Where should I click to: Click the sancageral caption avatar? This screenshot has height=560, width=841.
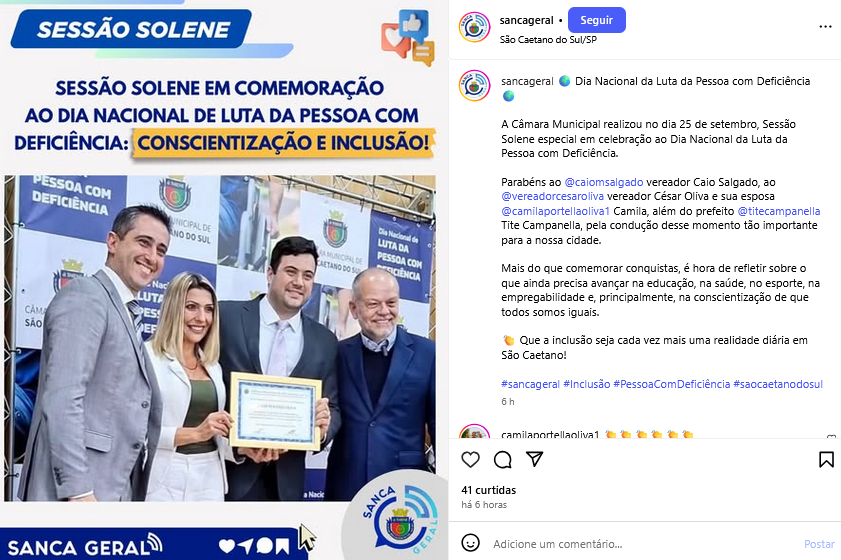[x=475, y=85]
